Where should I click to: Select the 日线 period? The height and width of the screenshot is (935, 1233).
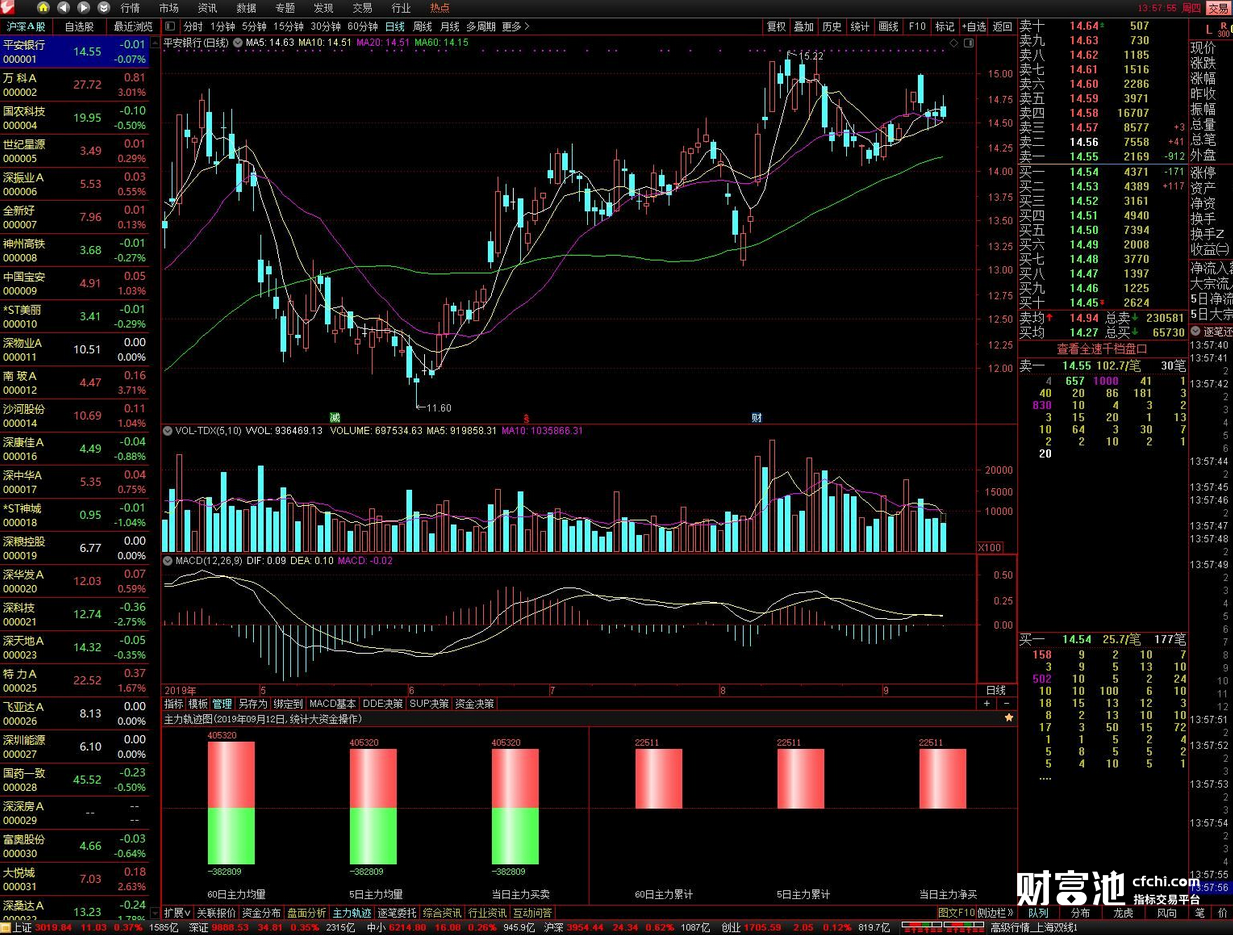pyautogui.click(x=395, y=27)
